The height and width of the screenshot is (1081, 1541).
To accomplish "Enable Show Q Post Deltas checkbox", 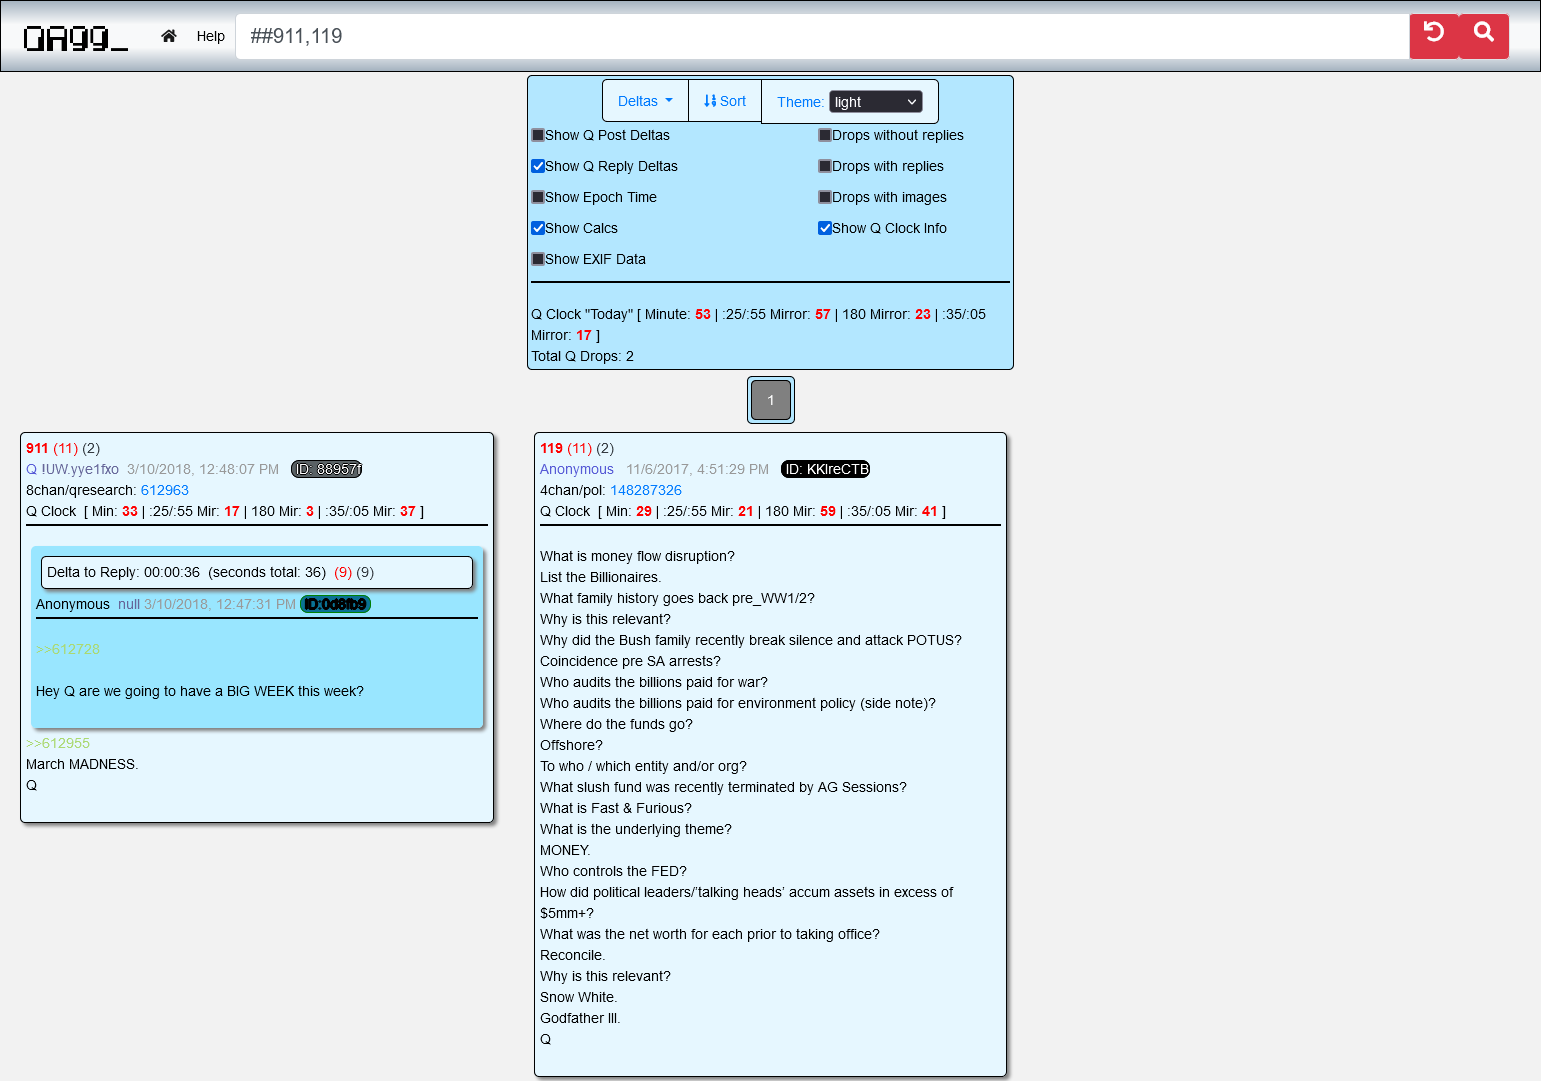I will [x=538, y=135].
